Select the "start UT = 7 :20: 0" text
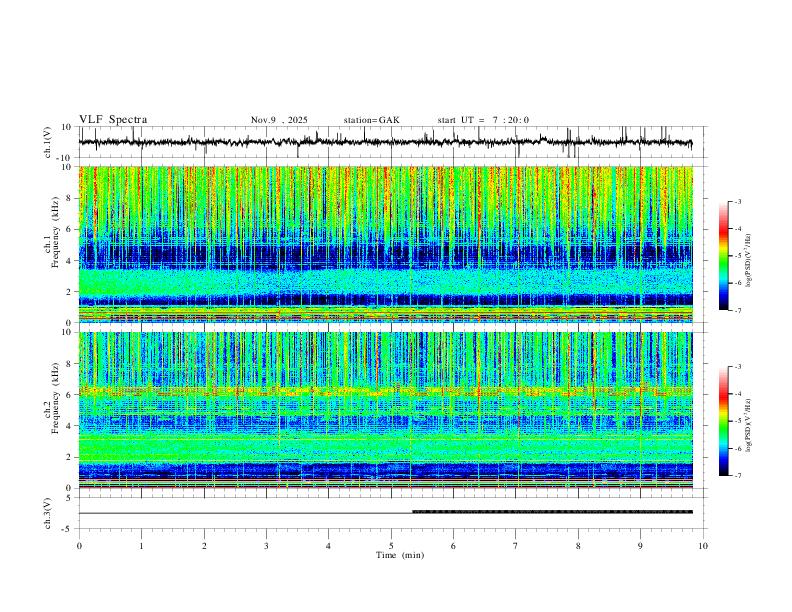This screenshot has width=792, height=612. tap(483, 120)
